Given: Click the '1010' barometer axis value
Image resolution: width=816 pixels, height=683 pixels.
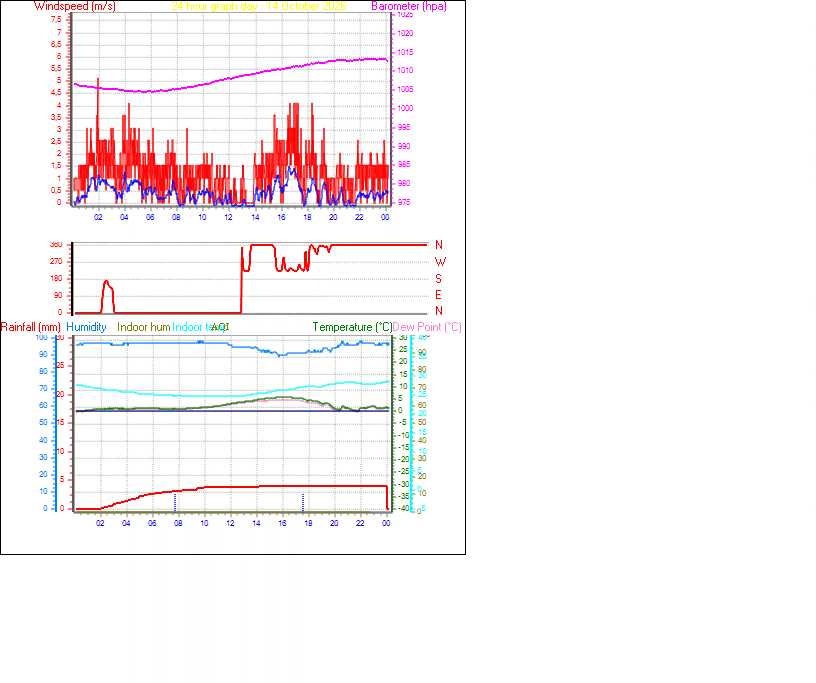Looking at the screenshot, I should pos(405,70).
